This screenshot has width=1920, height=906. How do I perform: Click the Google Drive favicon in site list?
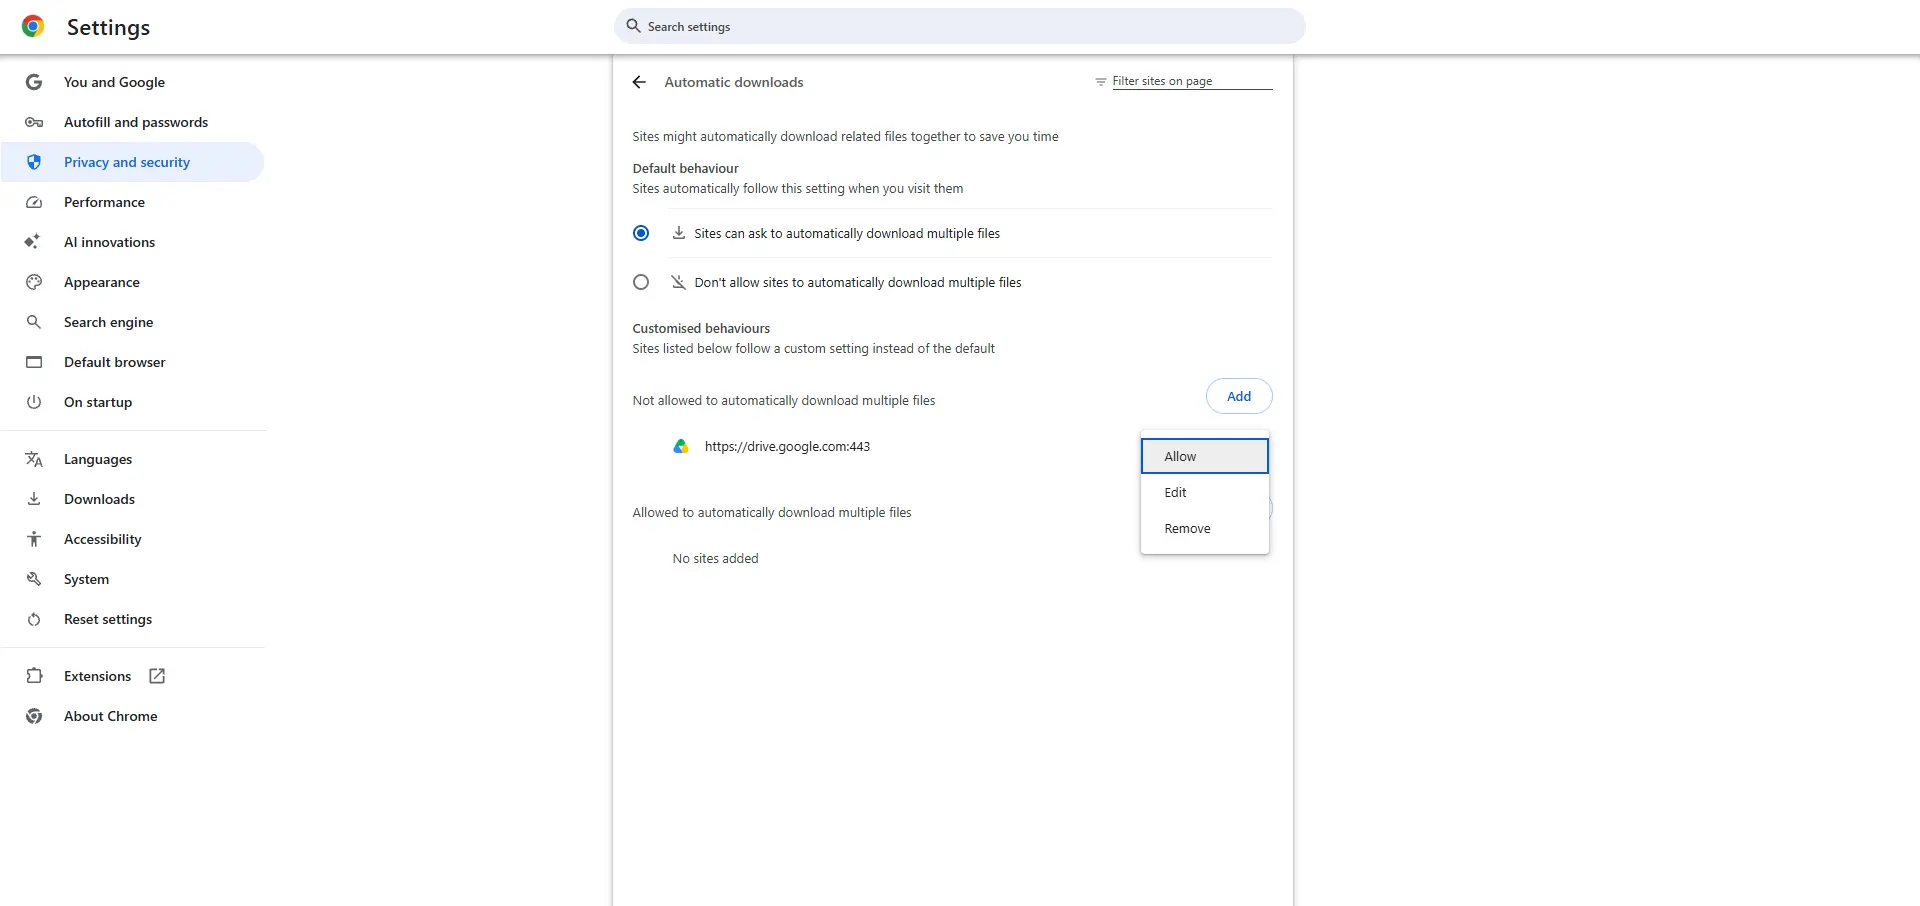click(681, 447)
